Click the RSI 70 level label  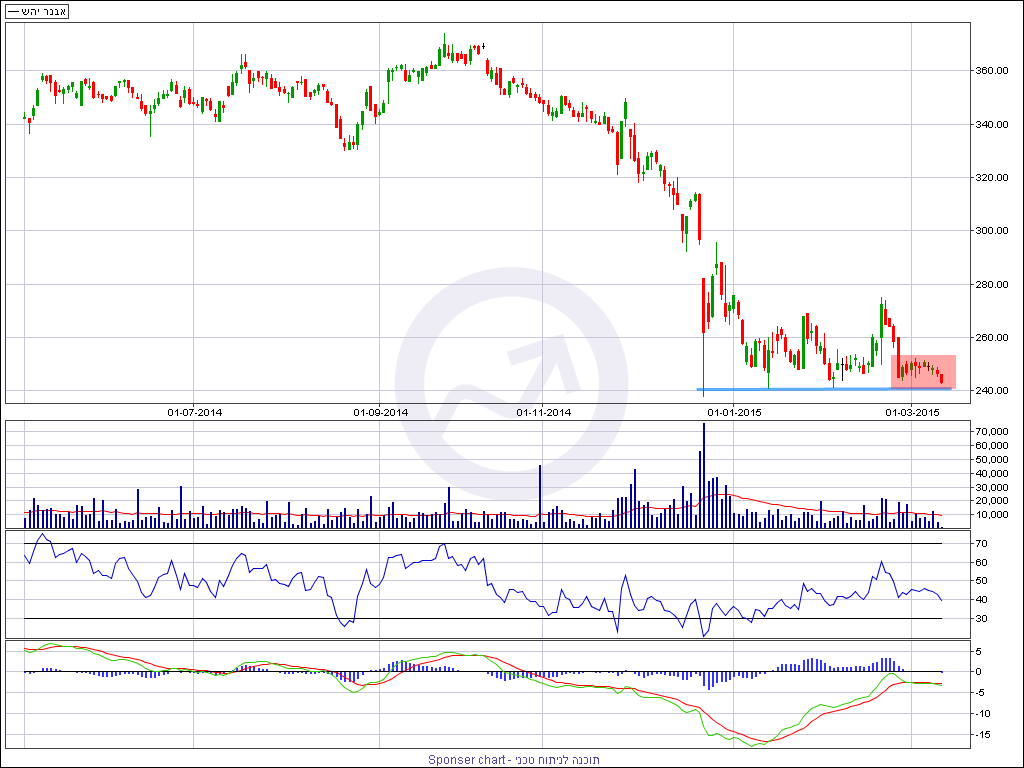[x=982, y=544]
